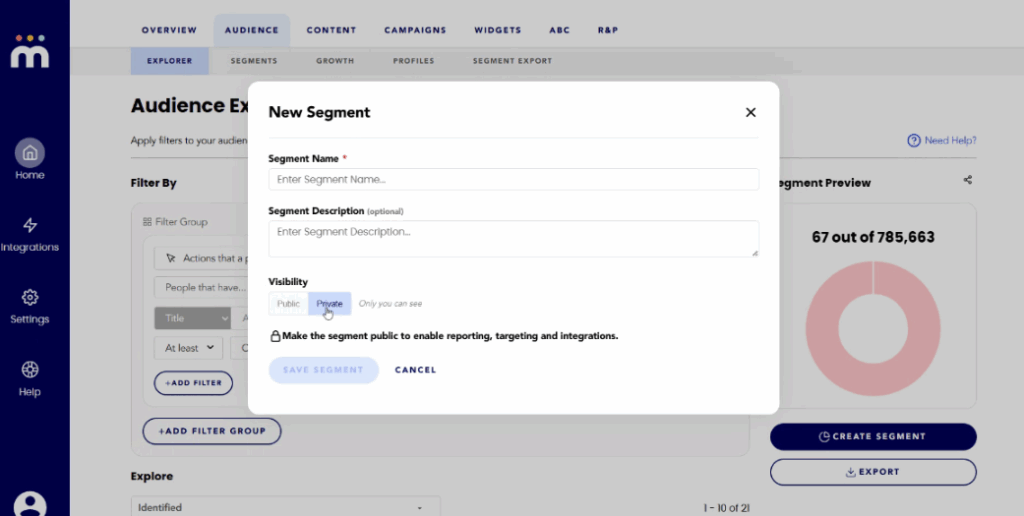Switch to the Campaigns tab
The width and height of the screenshot is (1024, 516).
pos(415,30)
